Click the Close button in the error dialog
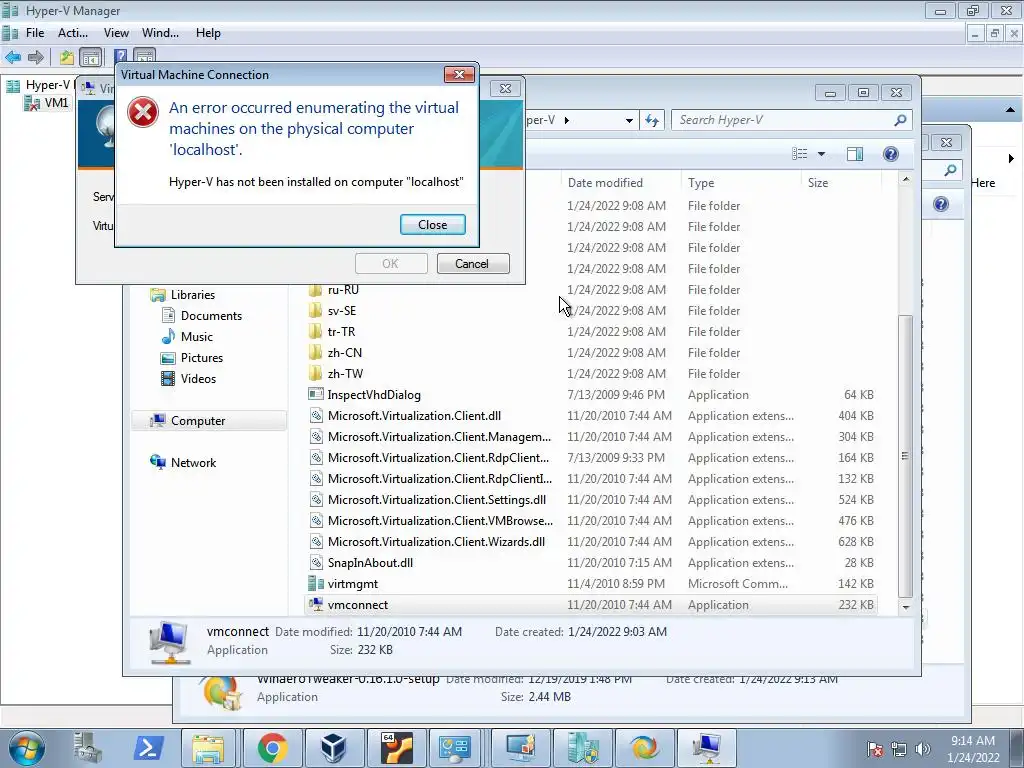This screenshot has height=768, width=1024. 432,225
